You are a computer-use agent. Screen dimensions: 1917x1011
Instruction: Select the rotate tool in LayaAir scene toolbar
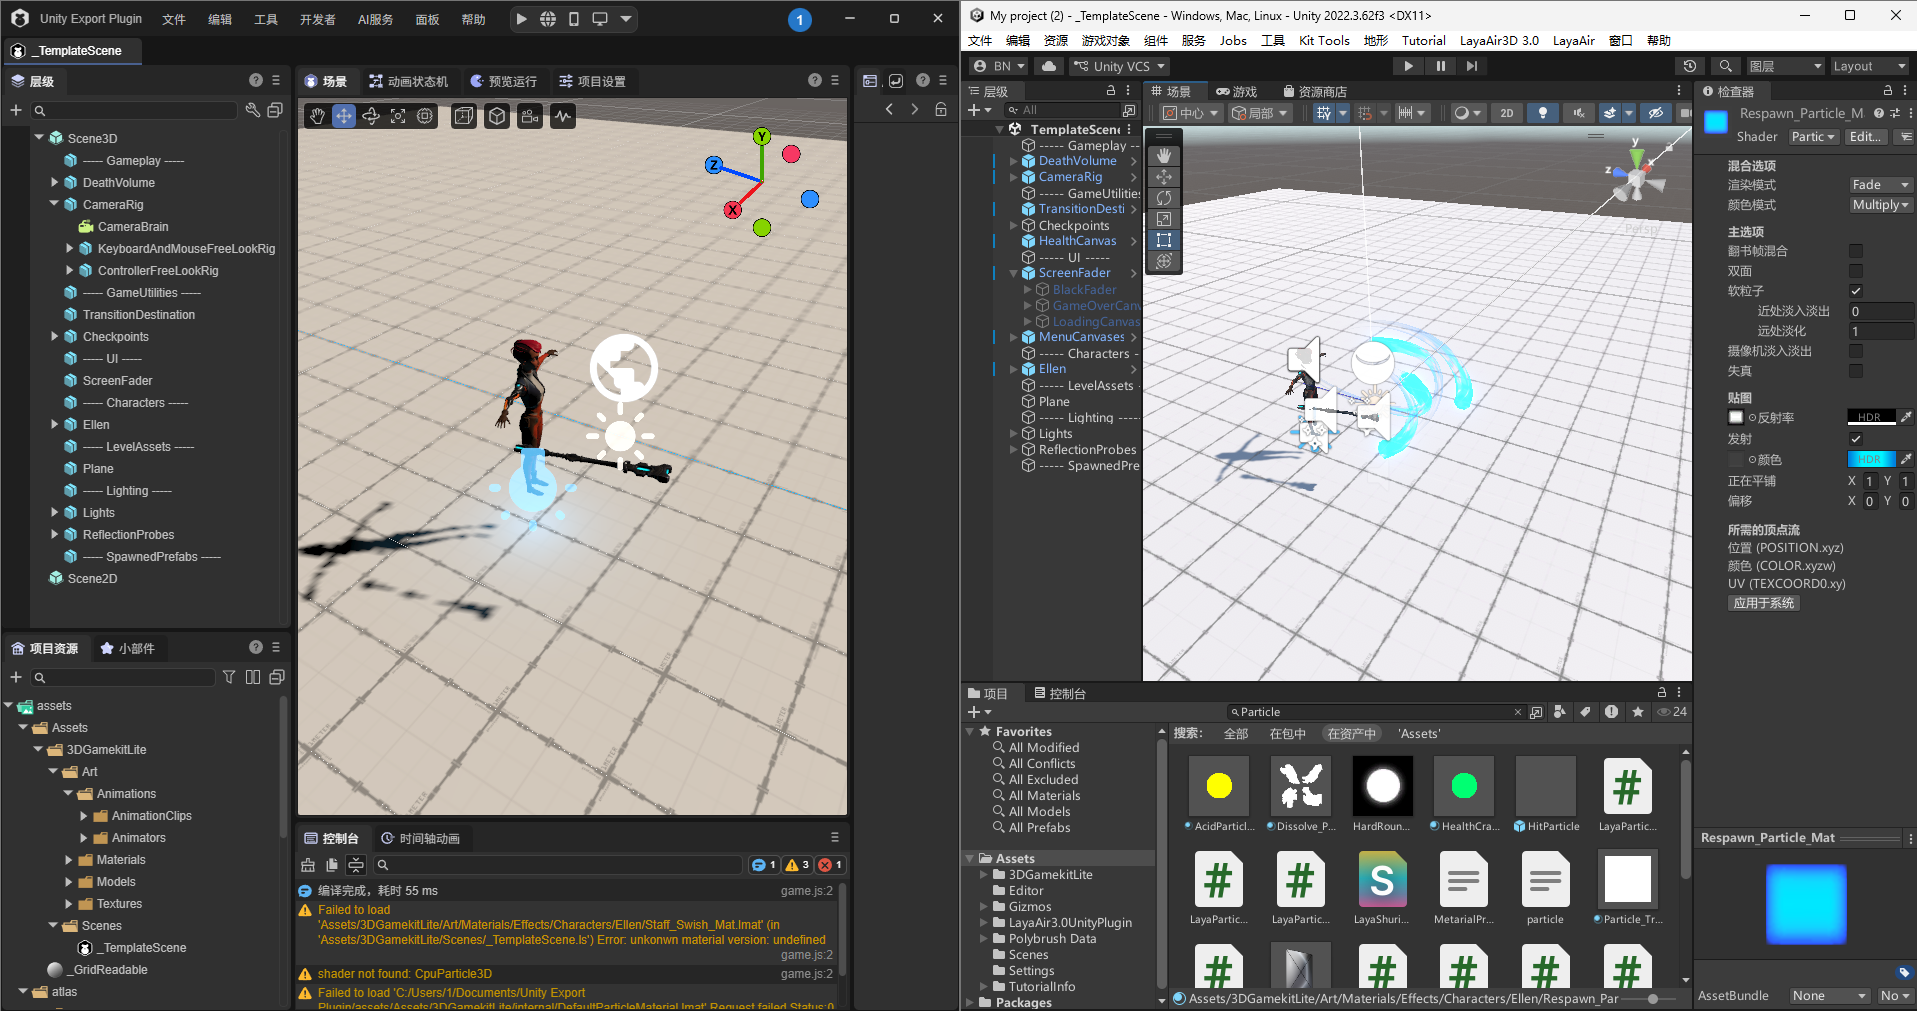pos(371,116)
